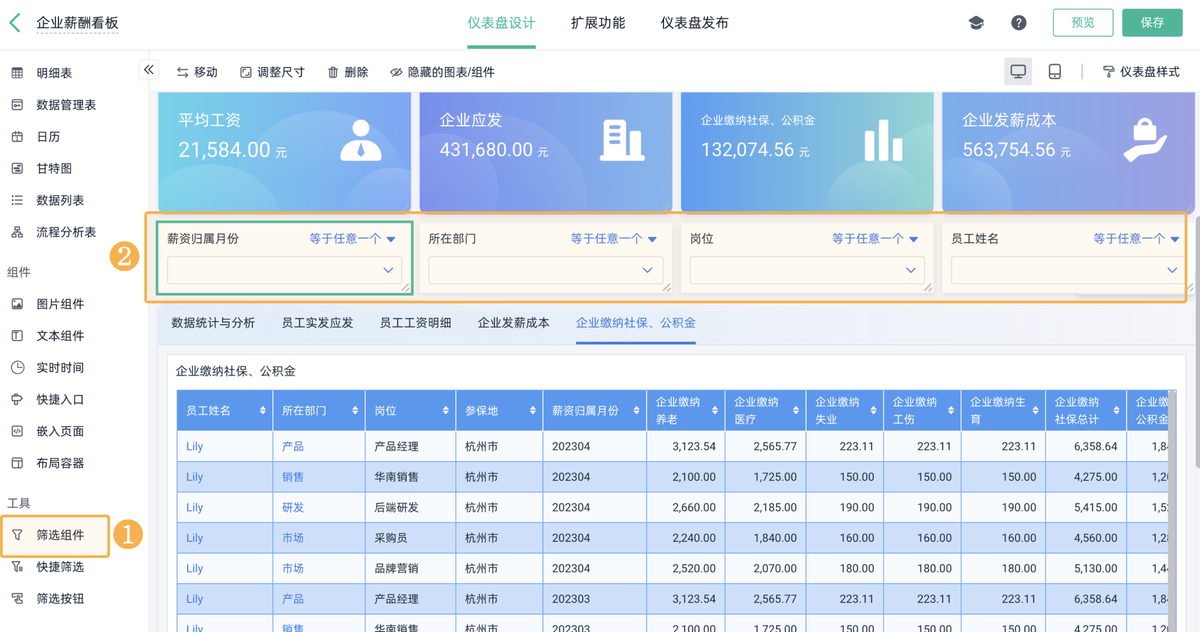Change 所在部门 condition 等于任意一个
Image resolution: width=1200 pixels, height=632 pixels.
tap(613, 239)
